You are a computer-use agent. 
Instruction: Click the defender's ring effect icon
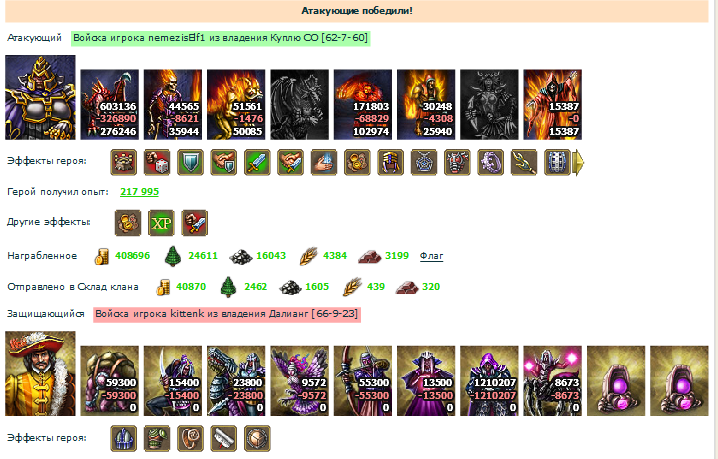[x=190, y=438]
